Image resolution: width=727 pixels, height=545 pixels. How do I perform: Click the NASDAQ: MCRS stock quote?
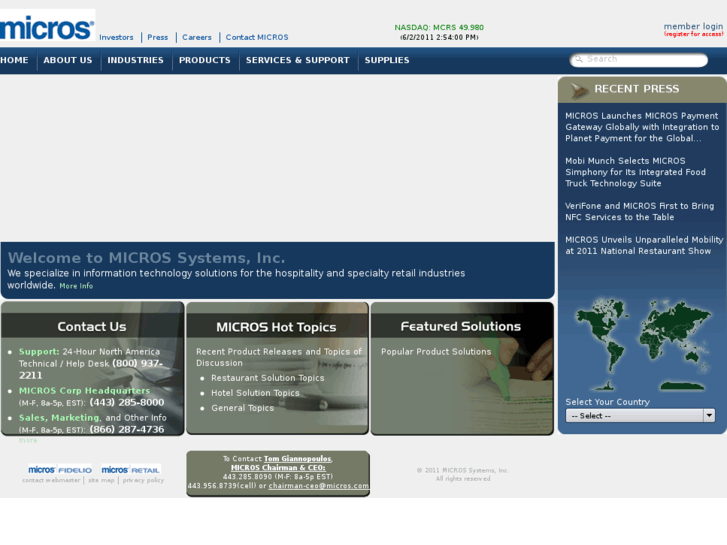point(439,27)
